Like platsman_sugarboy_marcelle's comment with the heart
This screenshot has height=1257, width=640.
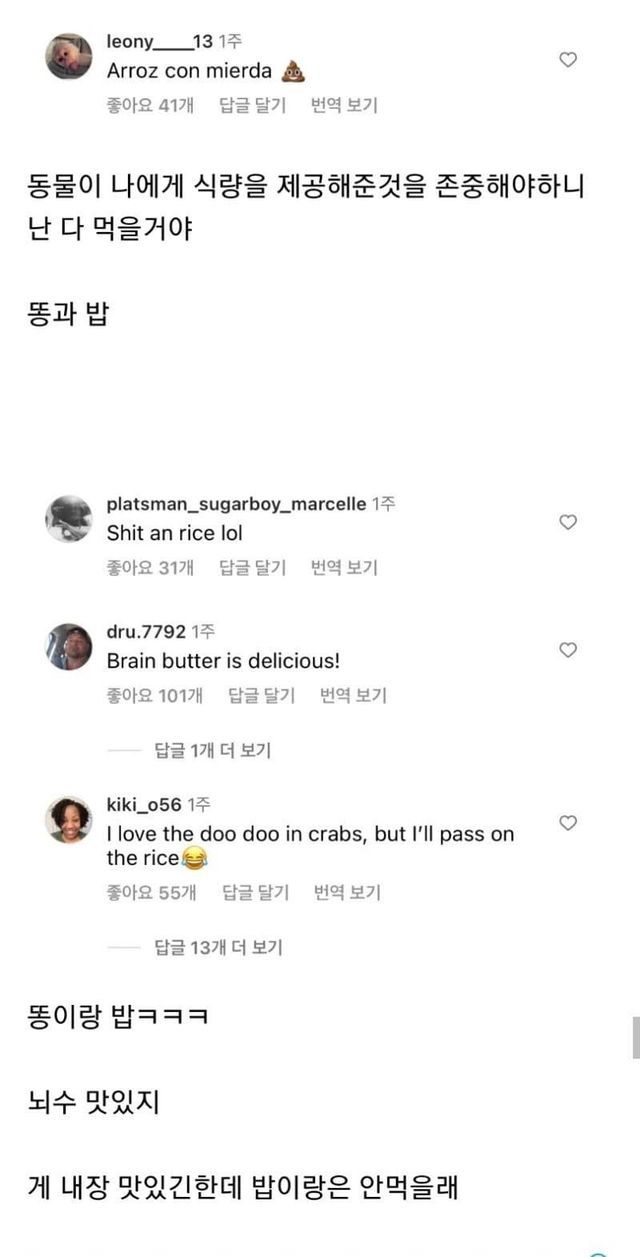pyautogui.click(x=568, y=522)
